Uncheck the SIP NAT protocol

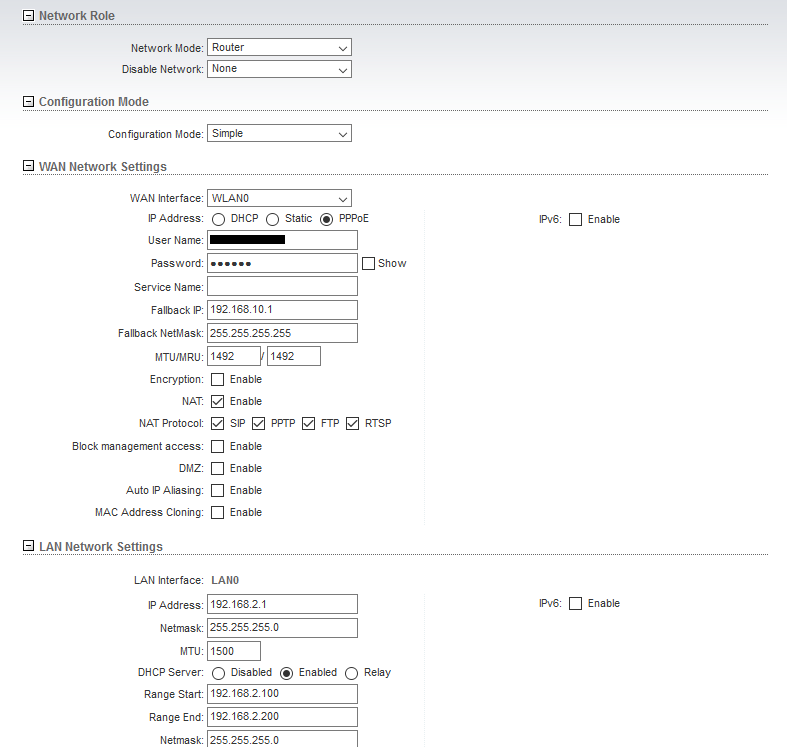[x=217, y=424]
